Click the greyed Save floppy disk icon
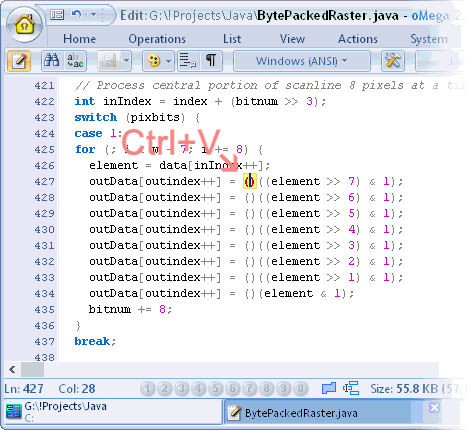Viewport: 470px width, 430px height. pos(110,61)
